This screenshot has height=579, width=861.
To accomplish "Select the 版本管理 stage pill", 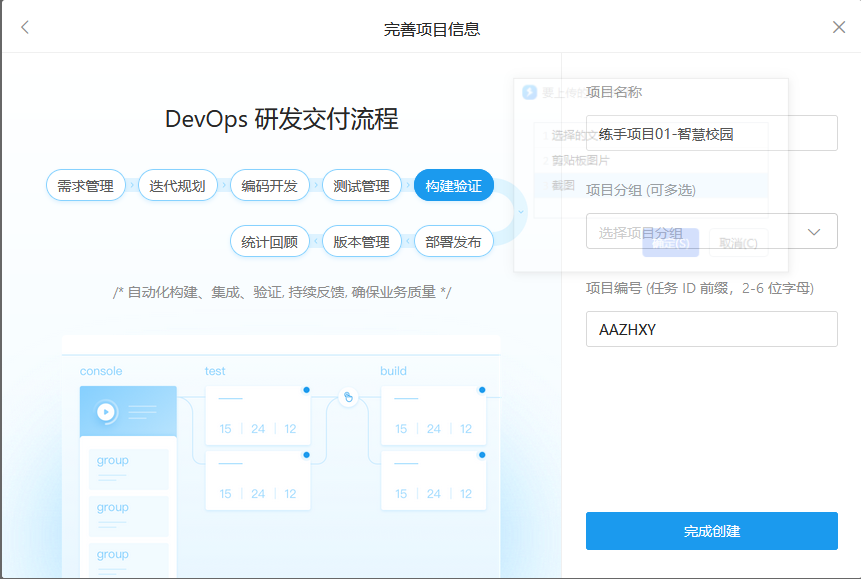I will click(x=361, y=242).
